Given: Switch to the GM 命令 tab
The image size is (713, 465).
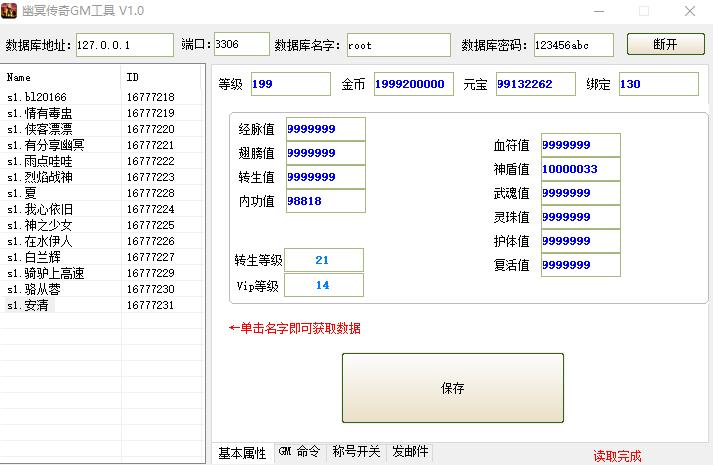Looking at the screenshot, I should (298, 452).
